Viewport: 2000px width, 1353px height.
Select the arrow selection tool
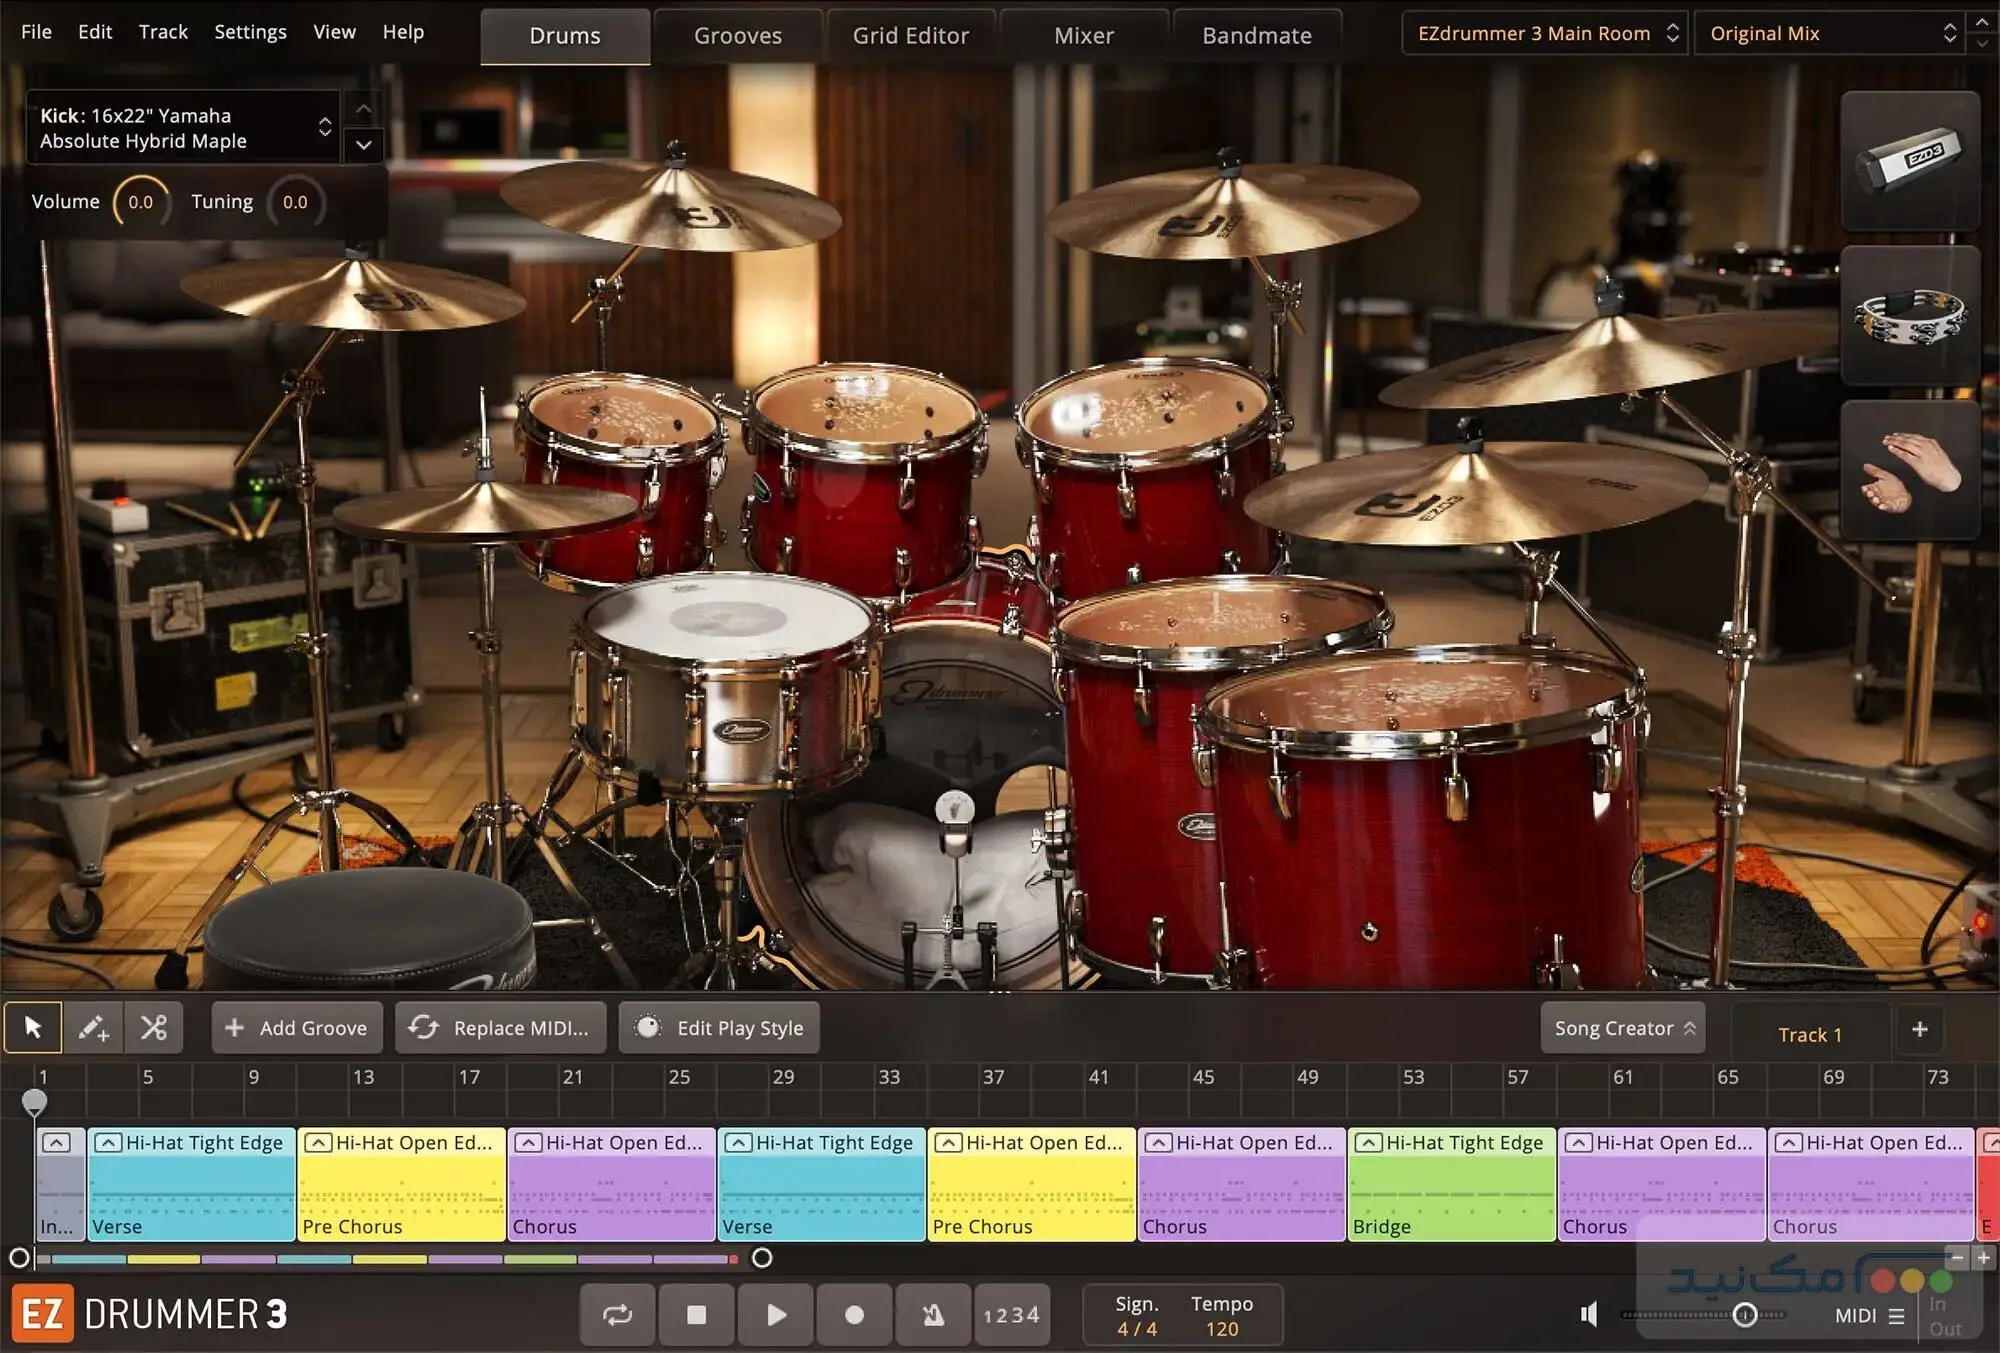33,1028
